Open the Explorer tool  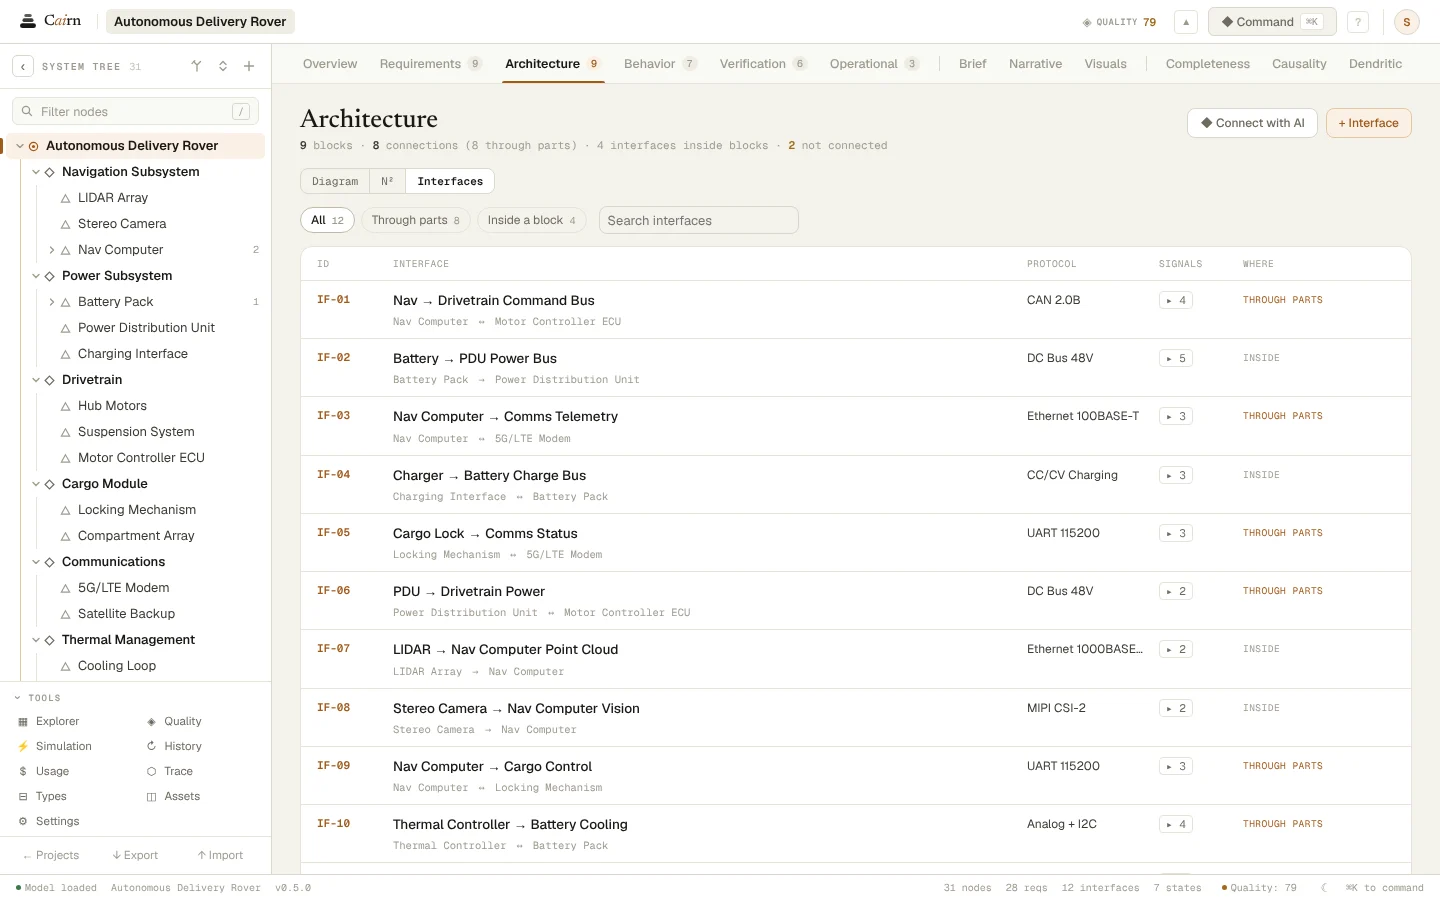48,721
